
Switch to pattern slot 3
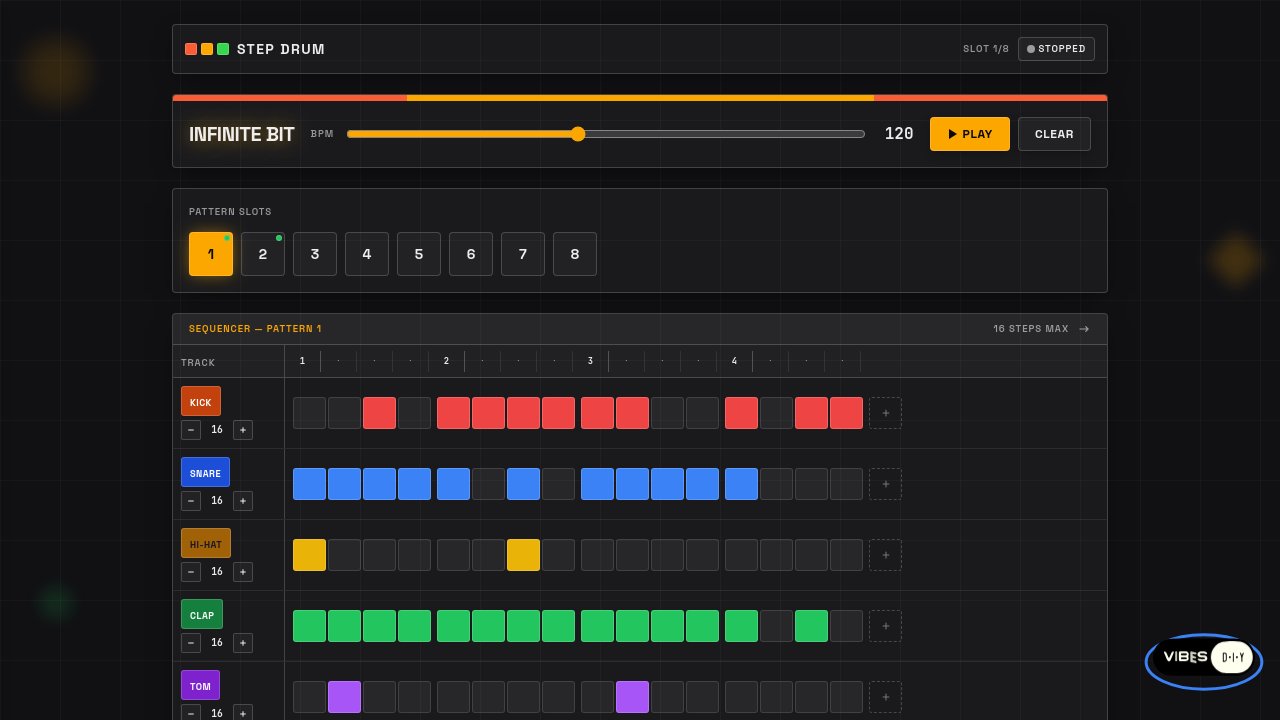pyautogui.click(x=315, y=254)
